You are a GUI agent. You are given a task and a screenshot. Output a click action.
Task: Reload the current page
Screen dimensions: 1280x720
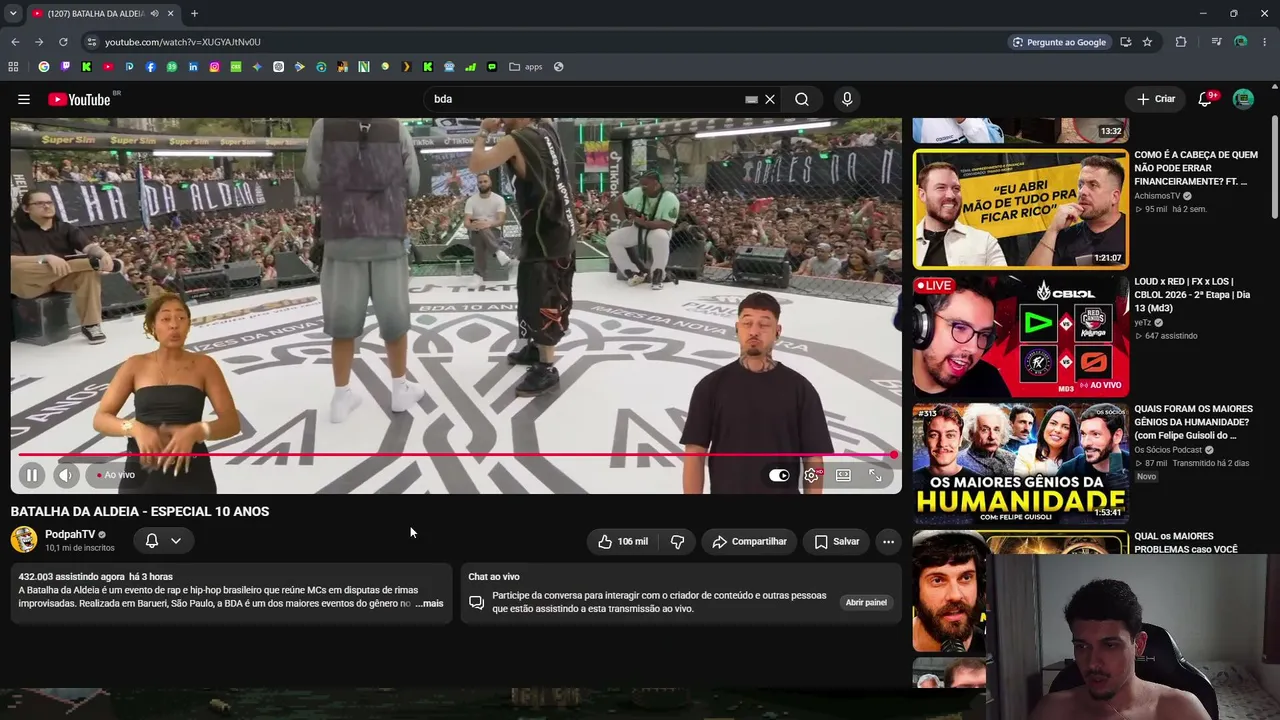(x=63, y=42)
